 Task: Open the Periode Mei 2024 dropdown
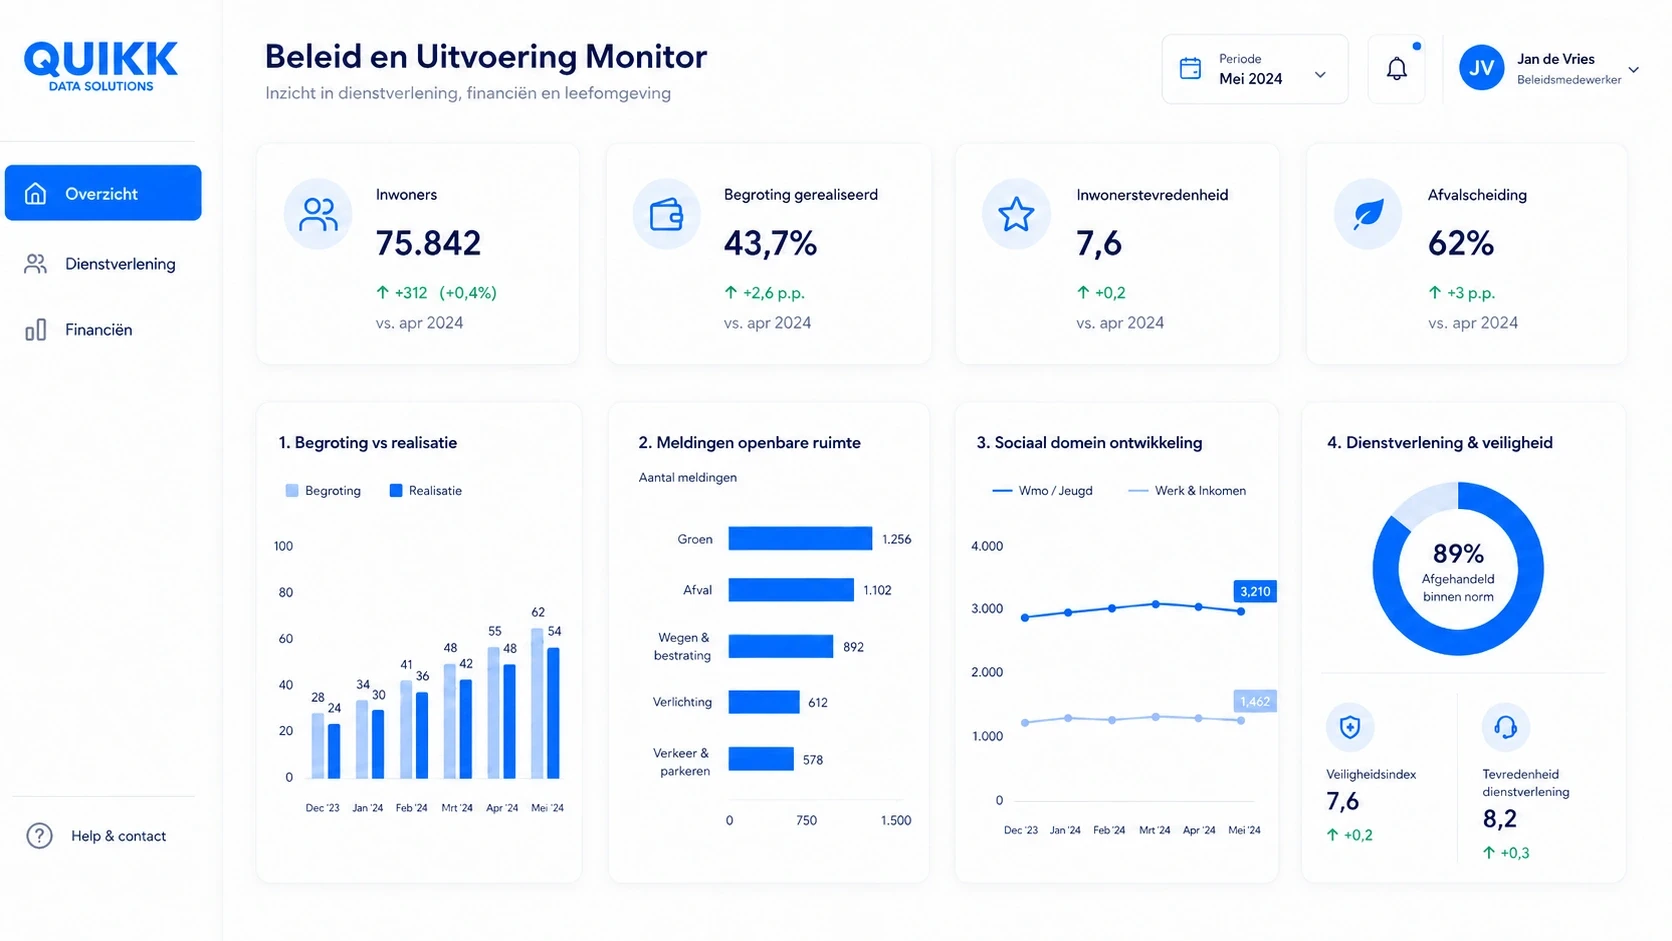point(1255,69)
